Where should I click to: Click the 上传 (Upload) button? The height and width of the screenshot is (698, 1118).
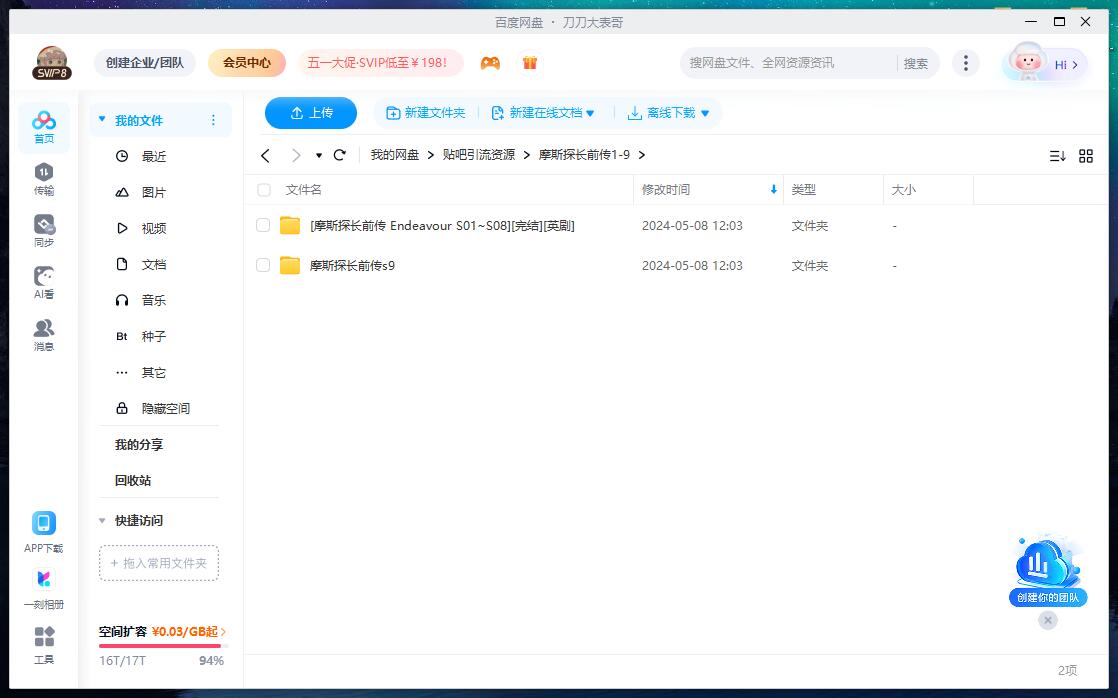(x=310, y=113)
